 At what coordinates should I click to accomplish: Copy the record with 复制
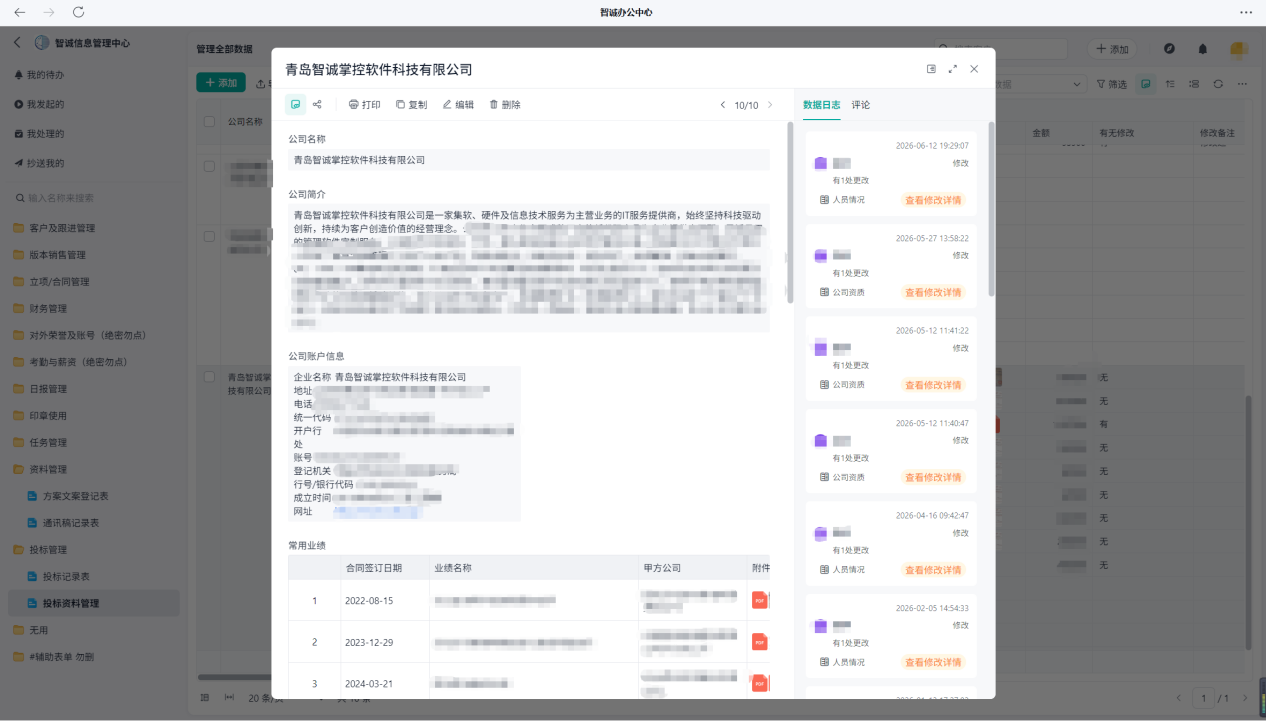coord(411,104)
